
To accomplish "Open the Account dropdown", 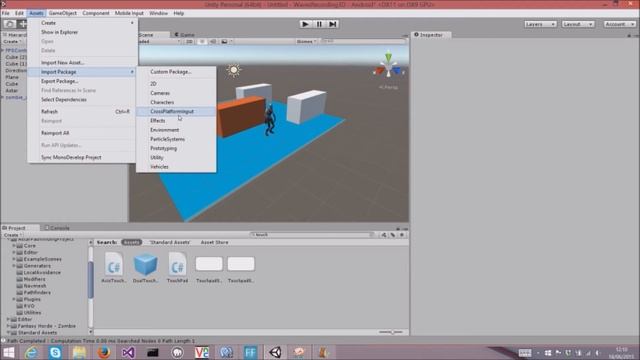I will 619,24.
